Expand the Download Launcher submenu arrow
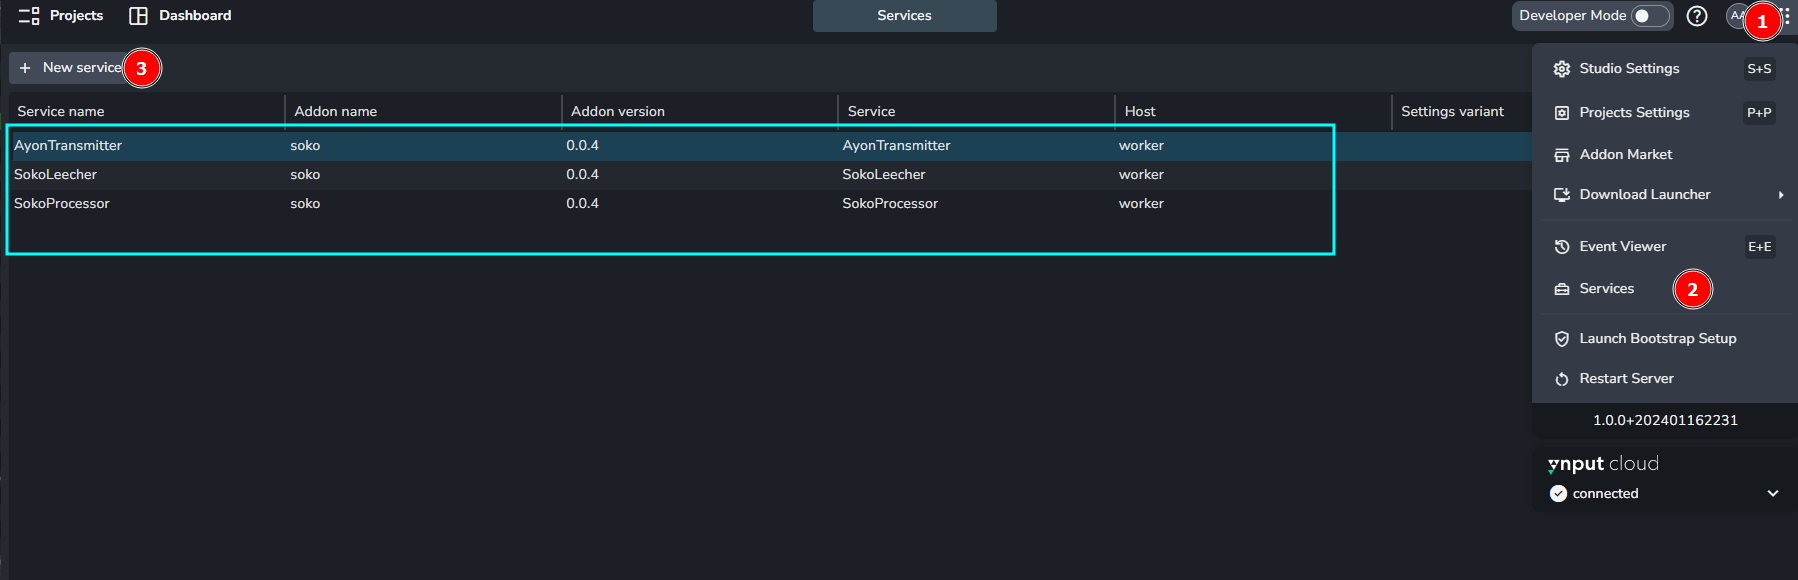The width and height of the screenshot is (1798, 580). tap(1780, 195)
